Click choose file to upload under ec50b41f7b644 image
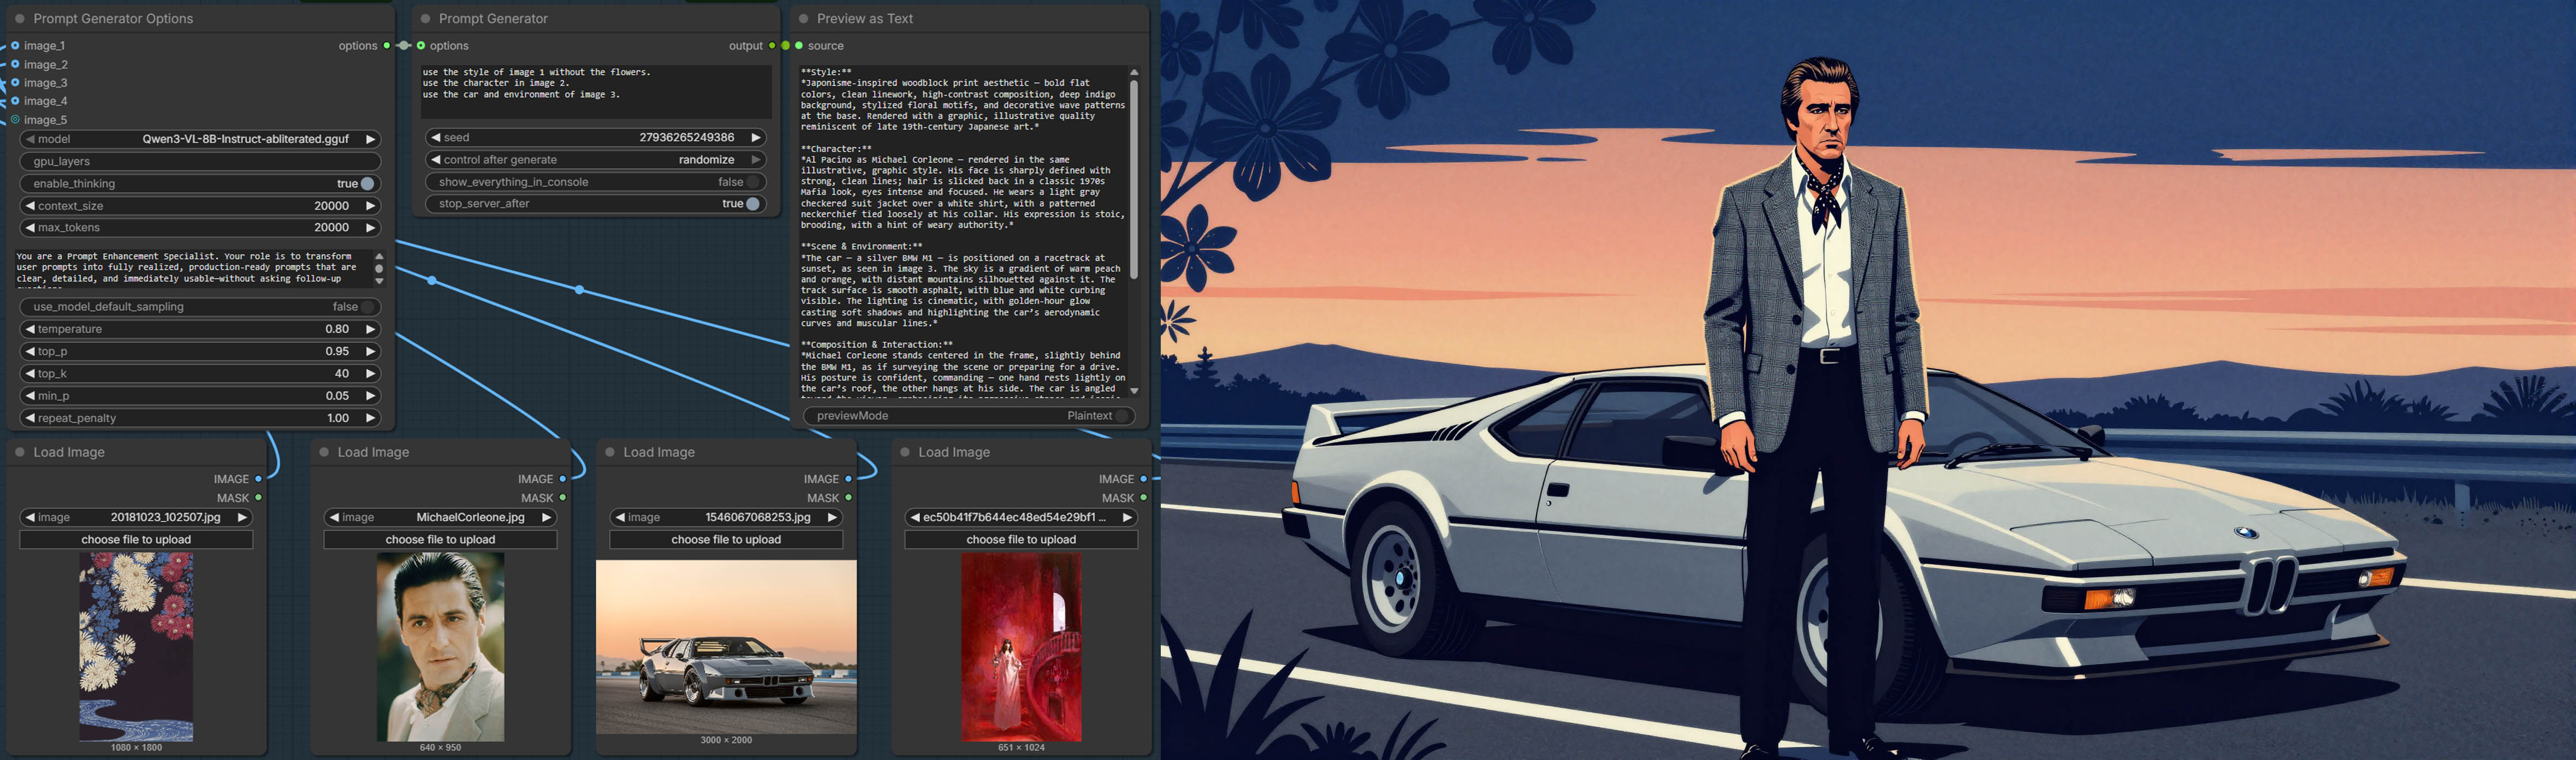 (x=1021, y=539)
